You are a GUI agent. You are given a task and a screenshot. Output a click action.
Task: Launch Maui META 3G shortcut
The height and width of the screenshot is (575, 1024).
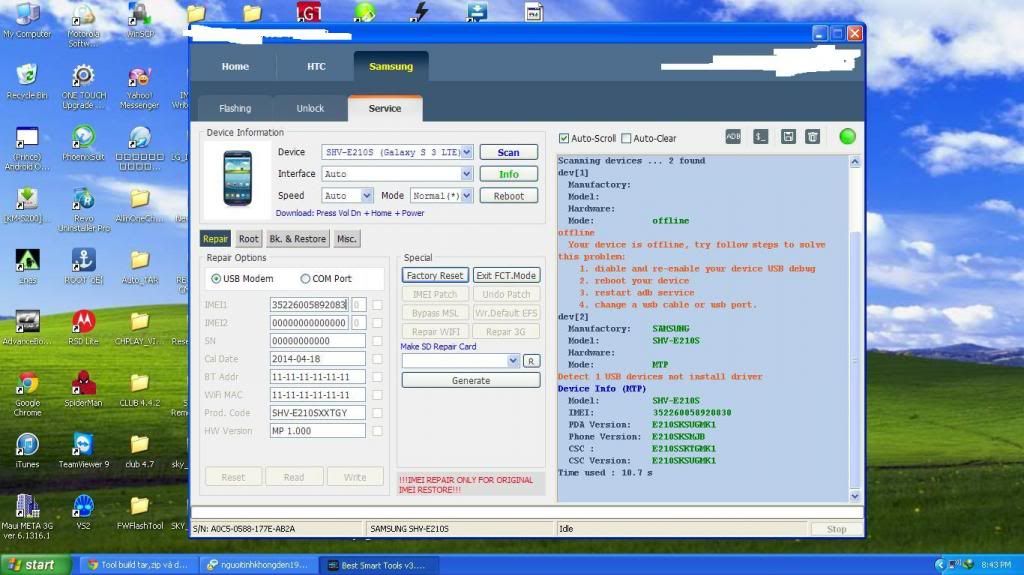click(x=26, y=517)
